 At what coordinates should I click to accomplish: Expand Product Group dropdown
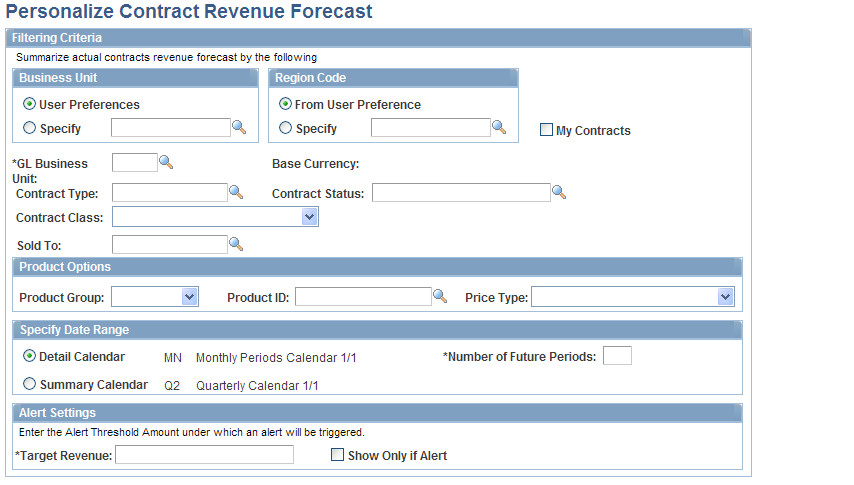point(190,297)
